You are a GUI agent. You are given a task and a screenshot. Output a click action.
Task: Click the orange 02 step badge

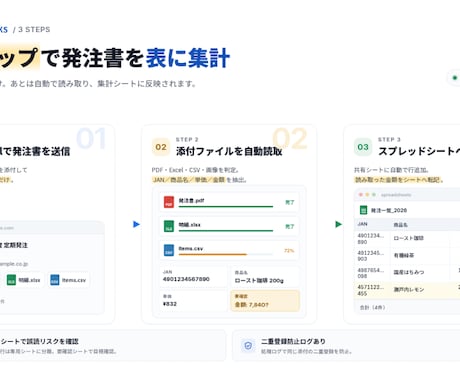(x=161, y=147)
